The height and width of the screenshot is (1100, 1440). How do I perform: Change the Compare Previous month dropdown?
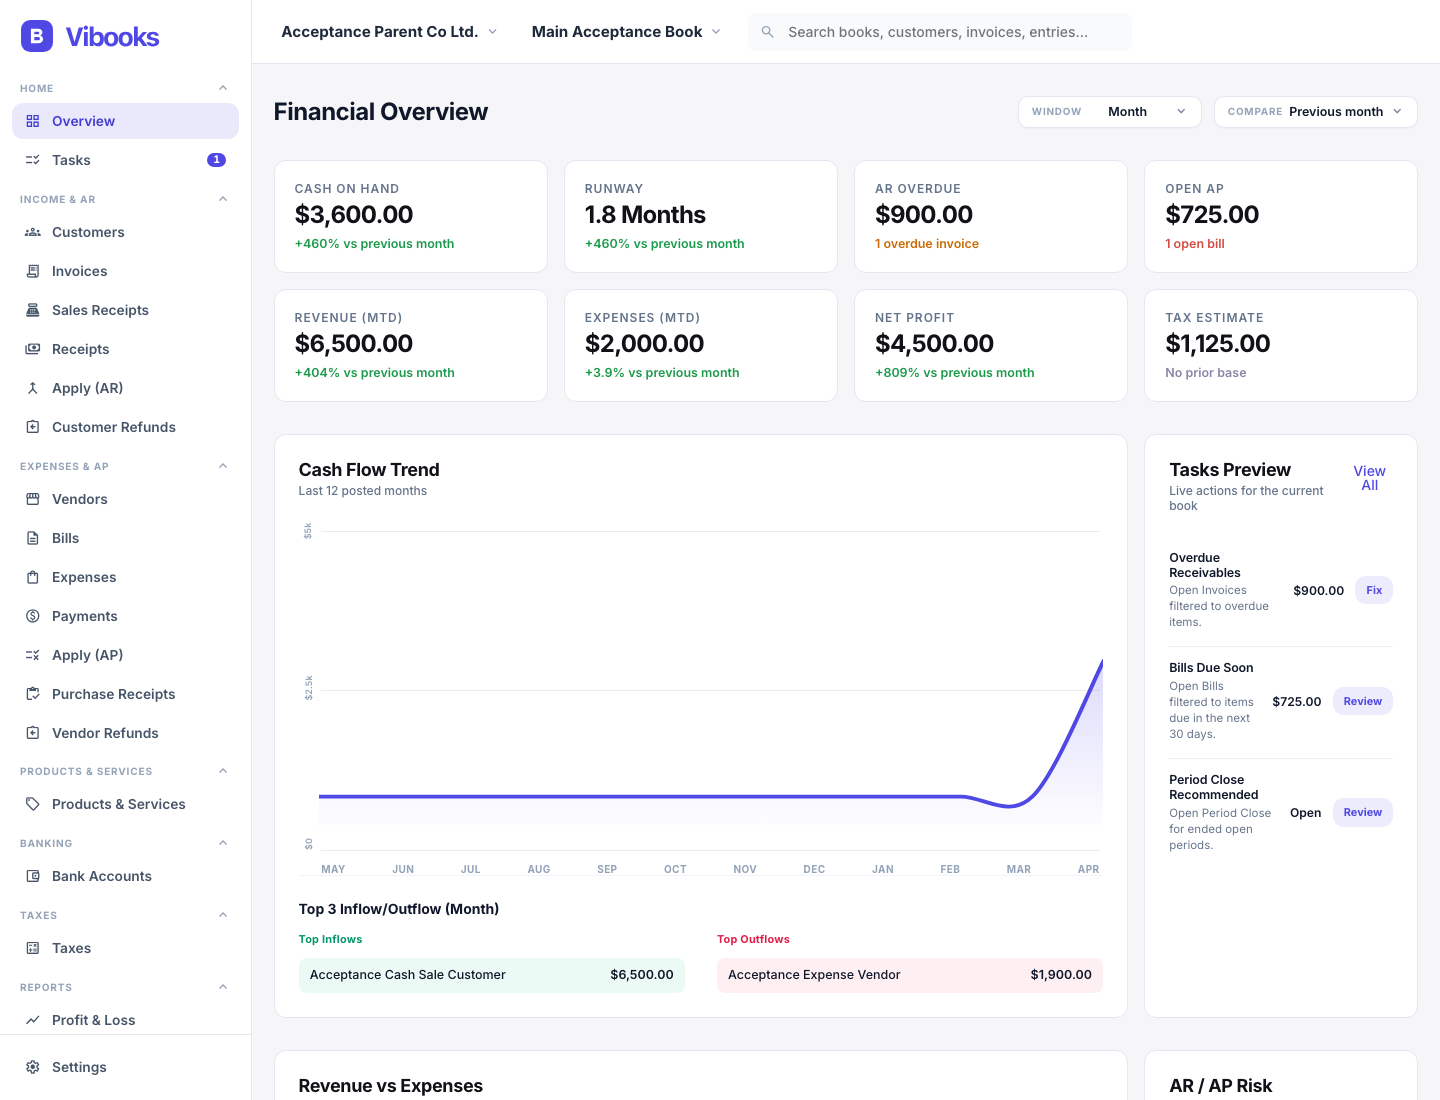pos(1315,112)
